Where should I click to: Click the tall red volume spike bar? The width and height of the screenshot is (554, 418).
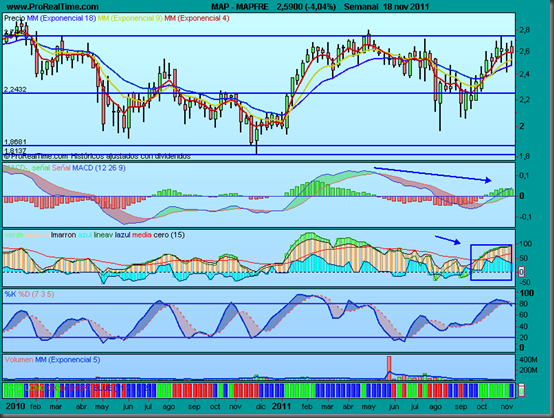(389, 368)
